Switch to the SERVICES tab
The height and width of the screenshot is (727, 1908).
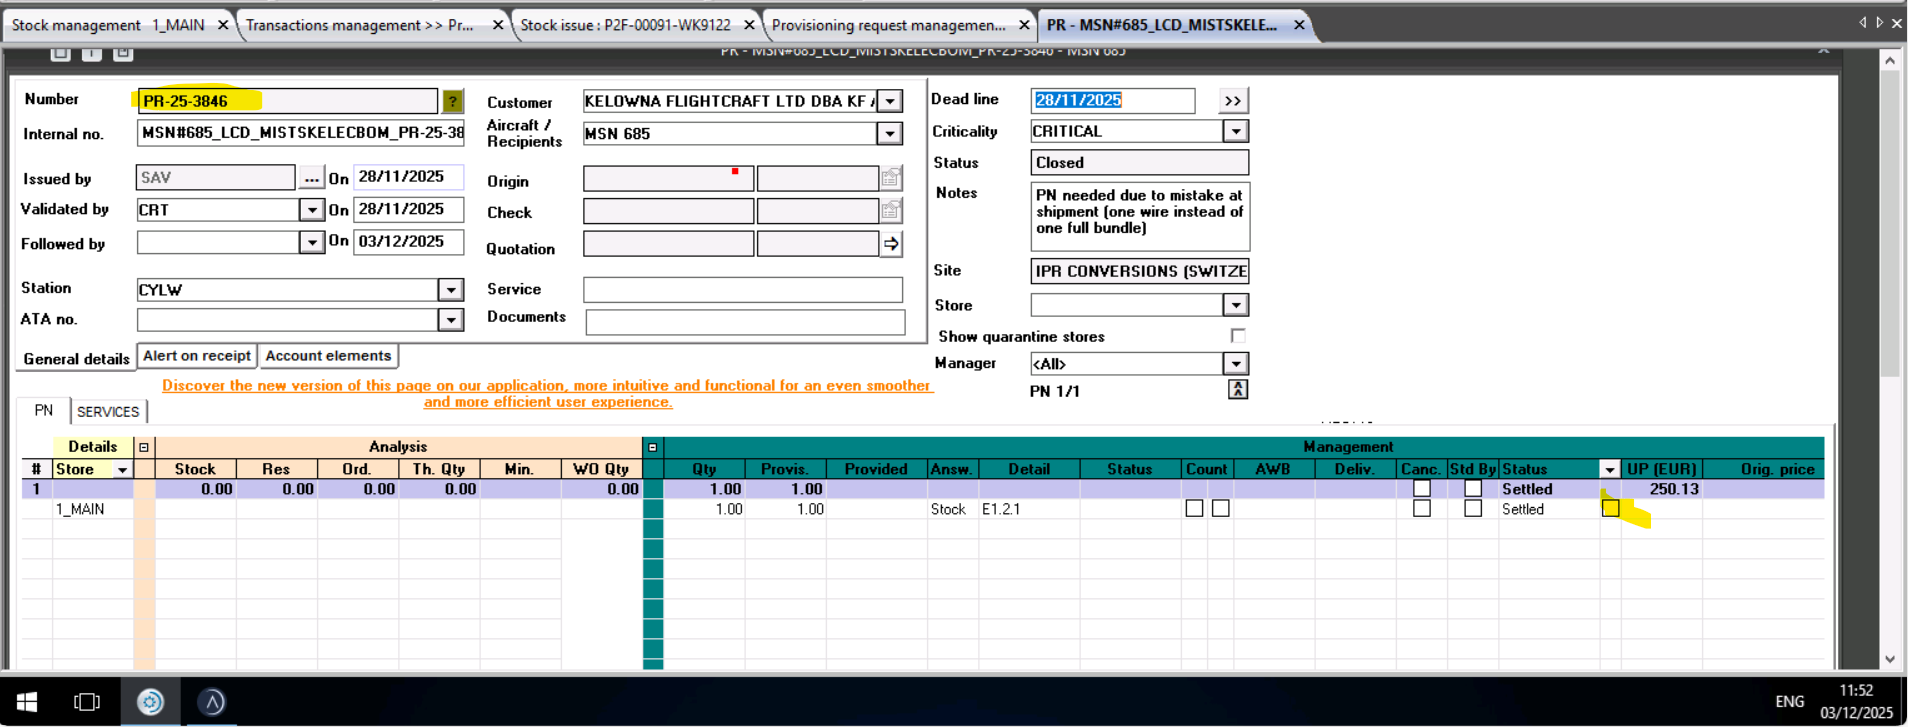pyautogui.click(x=108, y=412)
